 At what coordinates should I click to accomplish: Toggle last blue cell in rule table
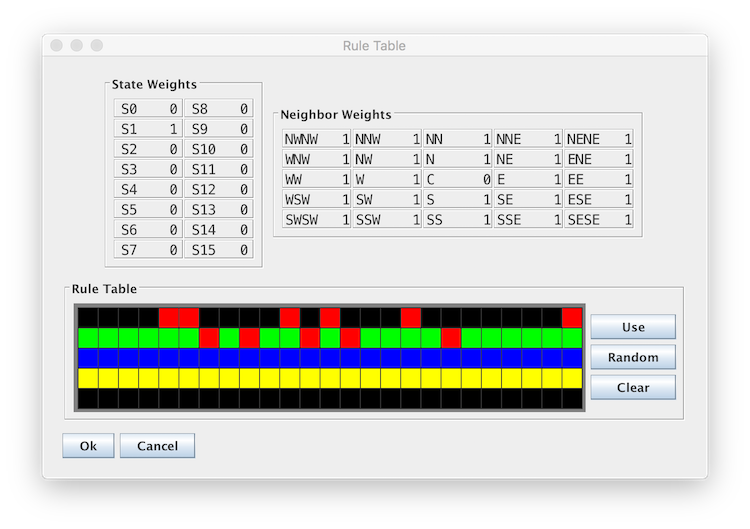[572, 358]
